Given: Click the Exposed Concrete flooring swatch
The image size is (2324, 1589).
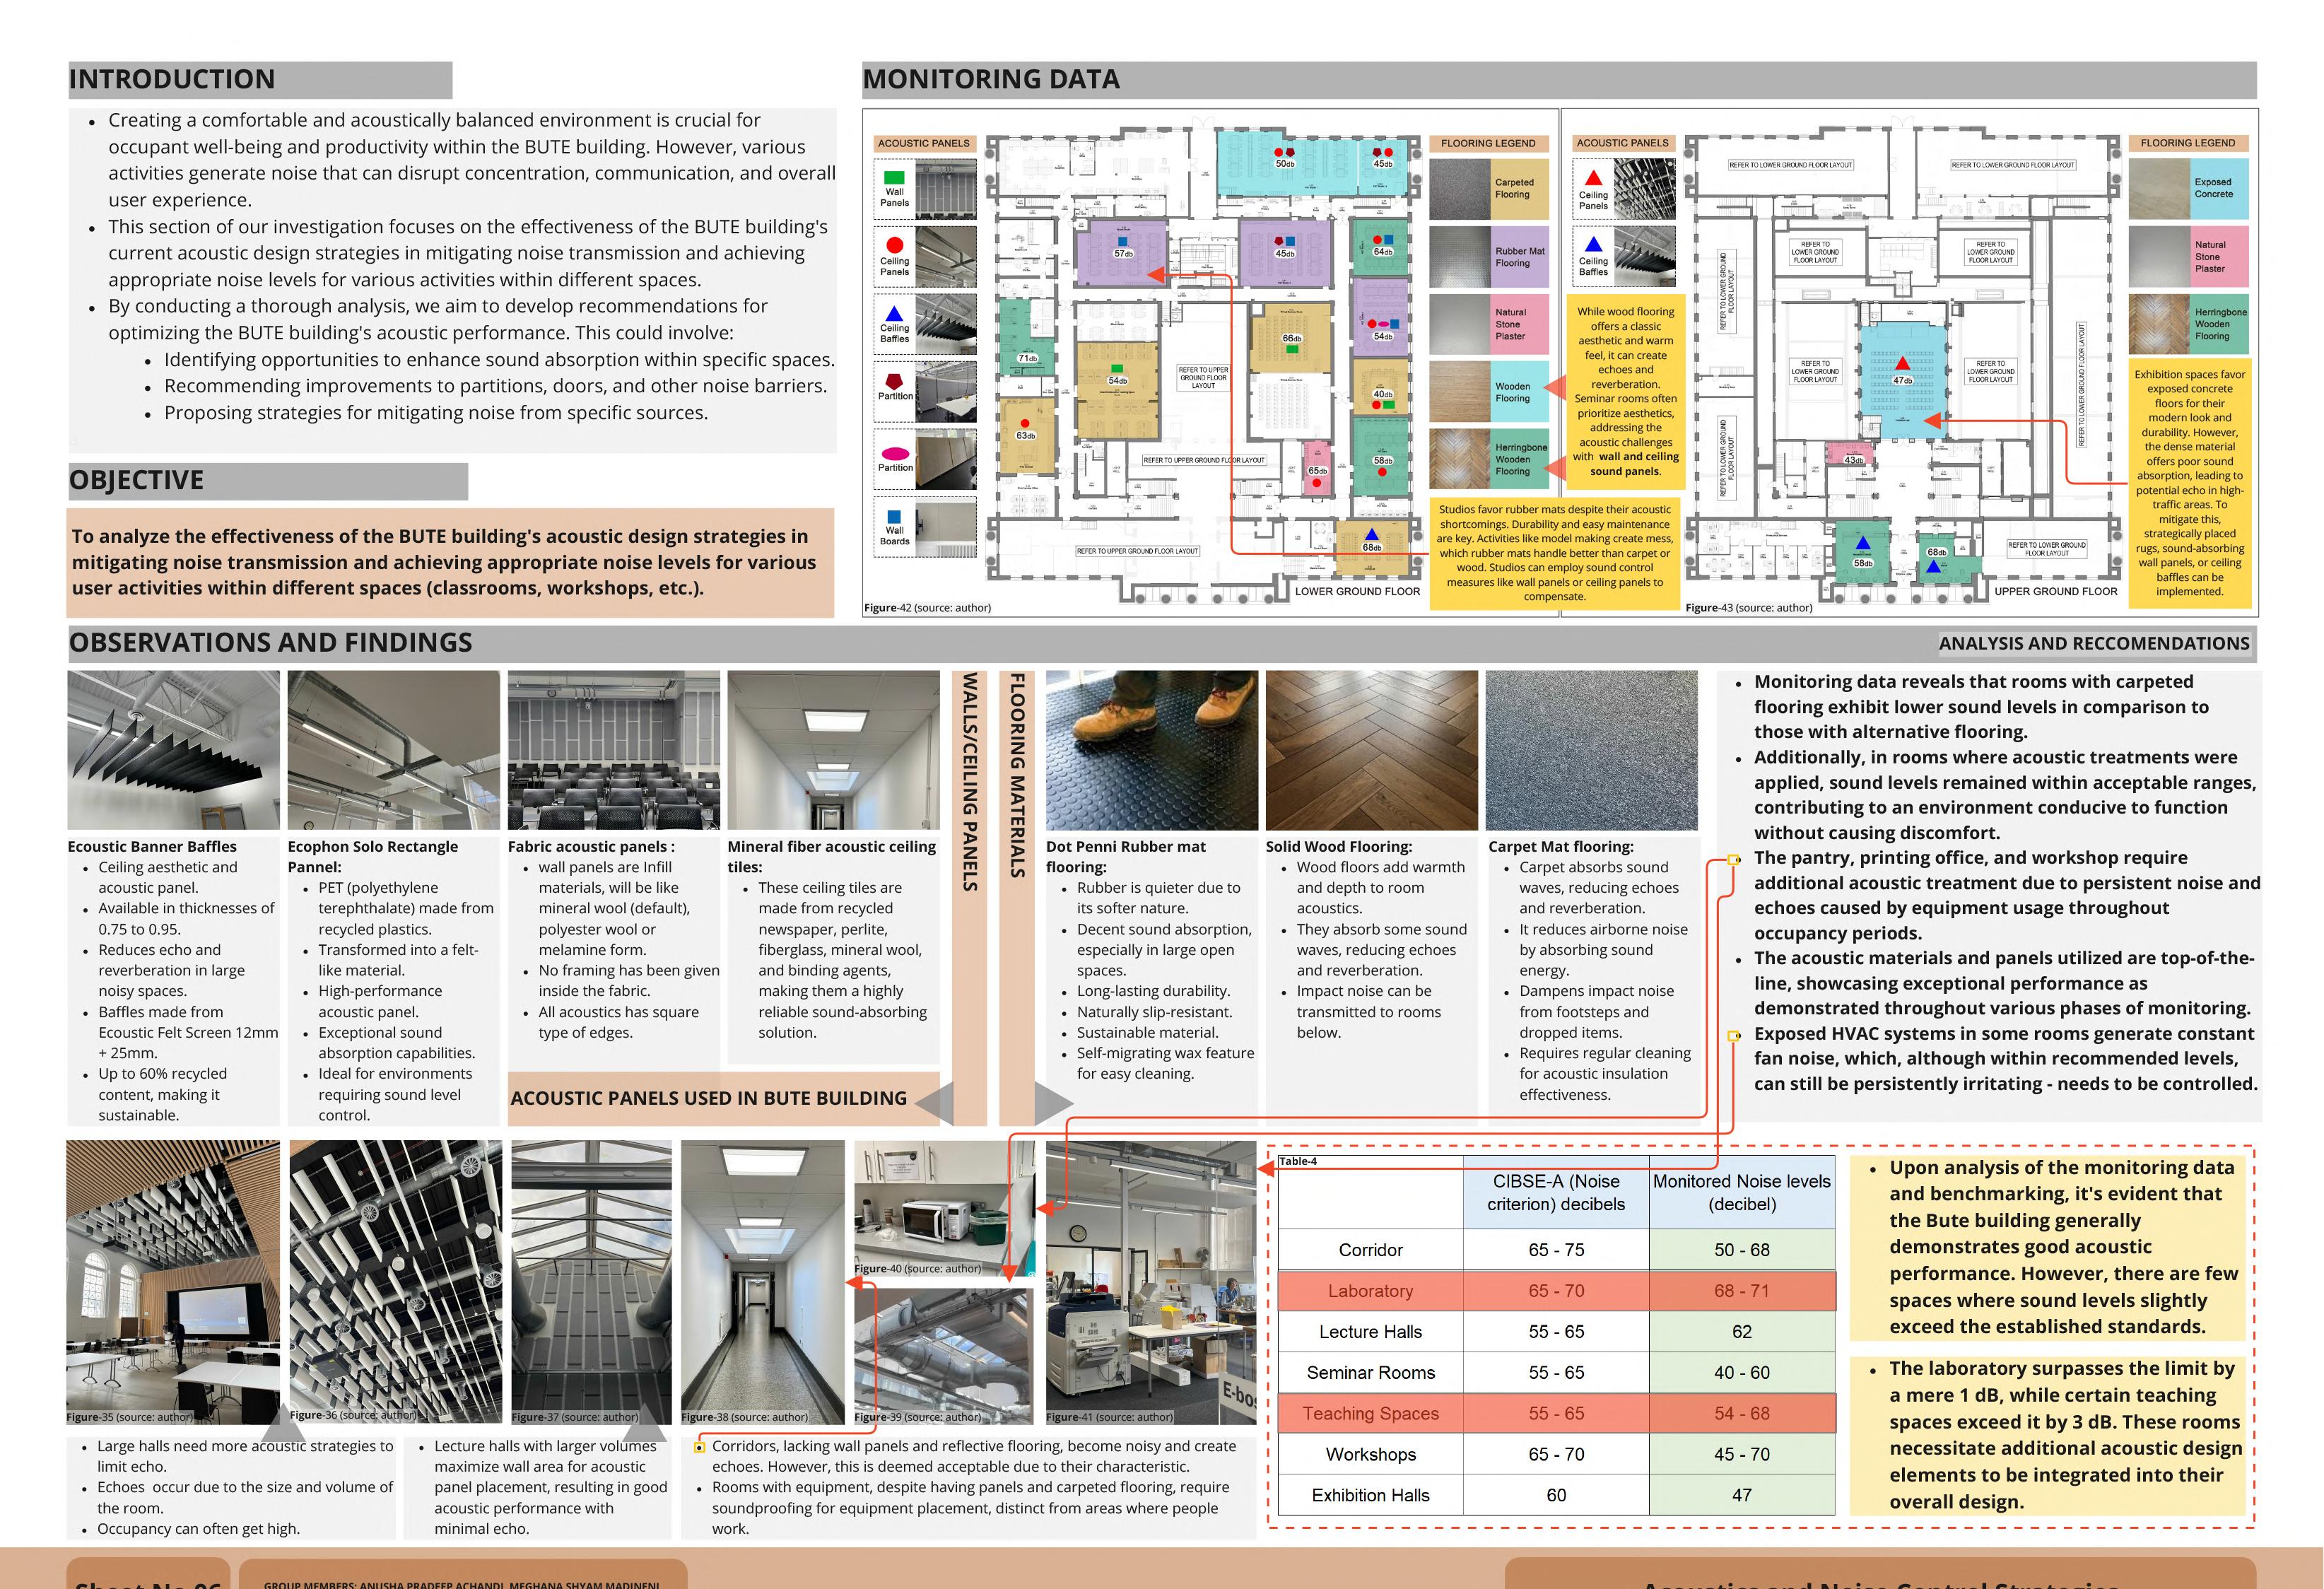Looking at the screenshot, I should (x=2159, y=189).
